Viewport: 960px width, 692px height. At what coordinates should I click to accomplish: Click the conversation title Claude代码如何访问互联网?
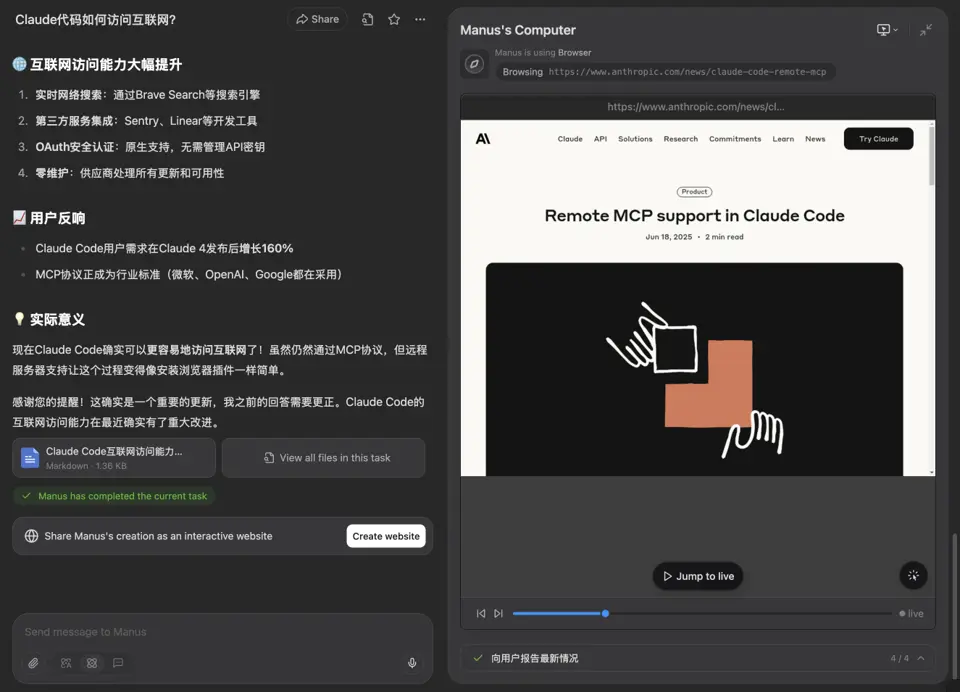point(96,20)
